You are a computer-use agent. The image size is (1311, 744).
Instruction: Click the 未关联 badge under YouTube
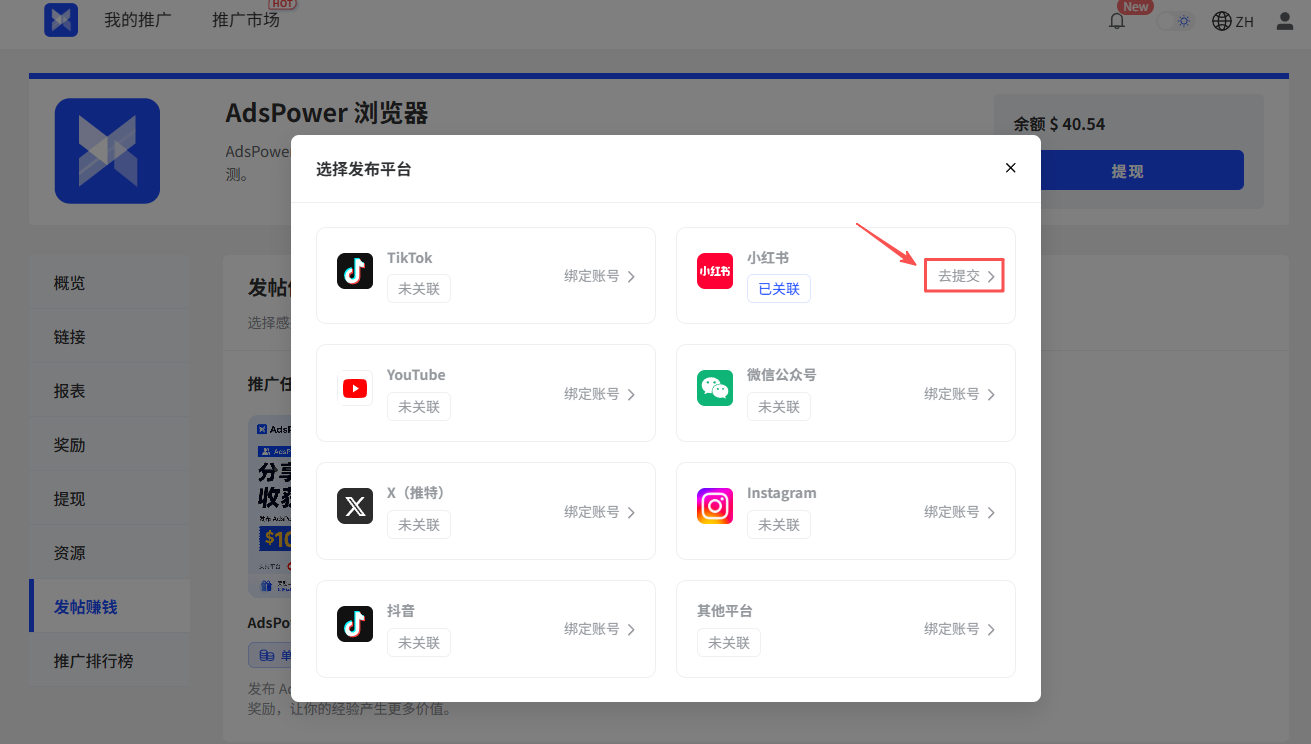[419, 407]
